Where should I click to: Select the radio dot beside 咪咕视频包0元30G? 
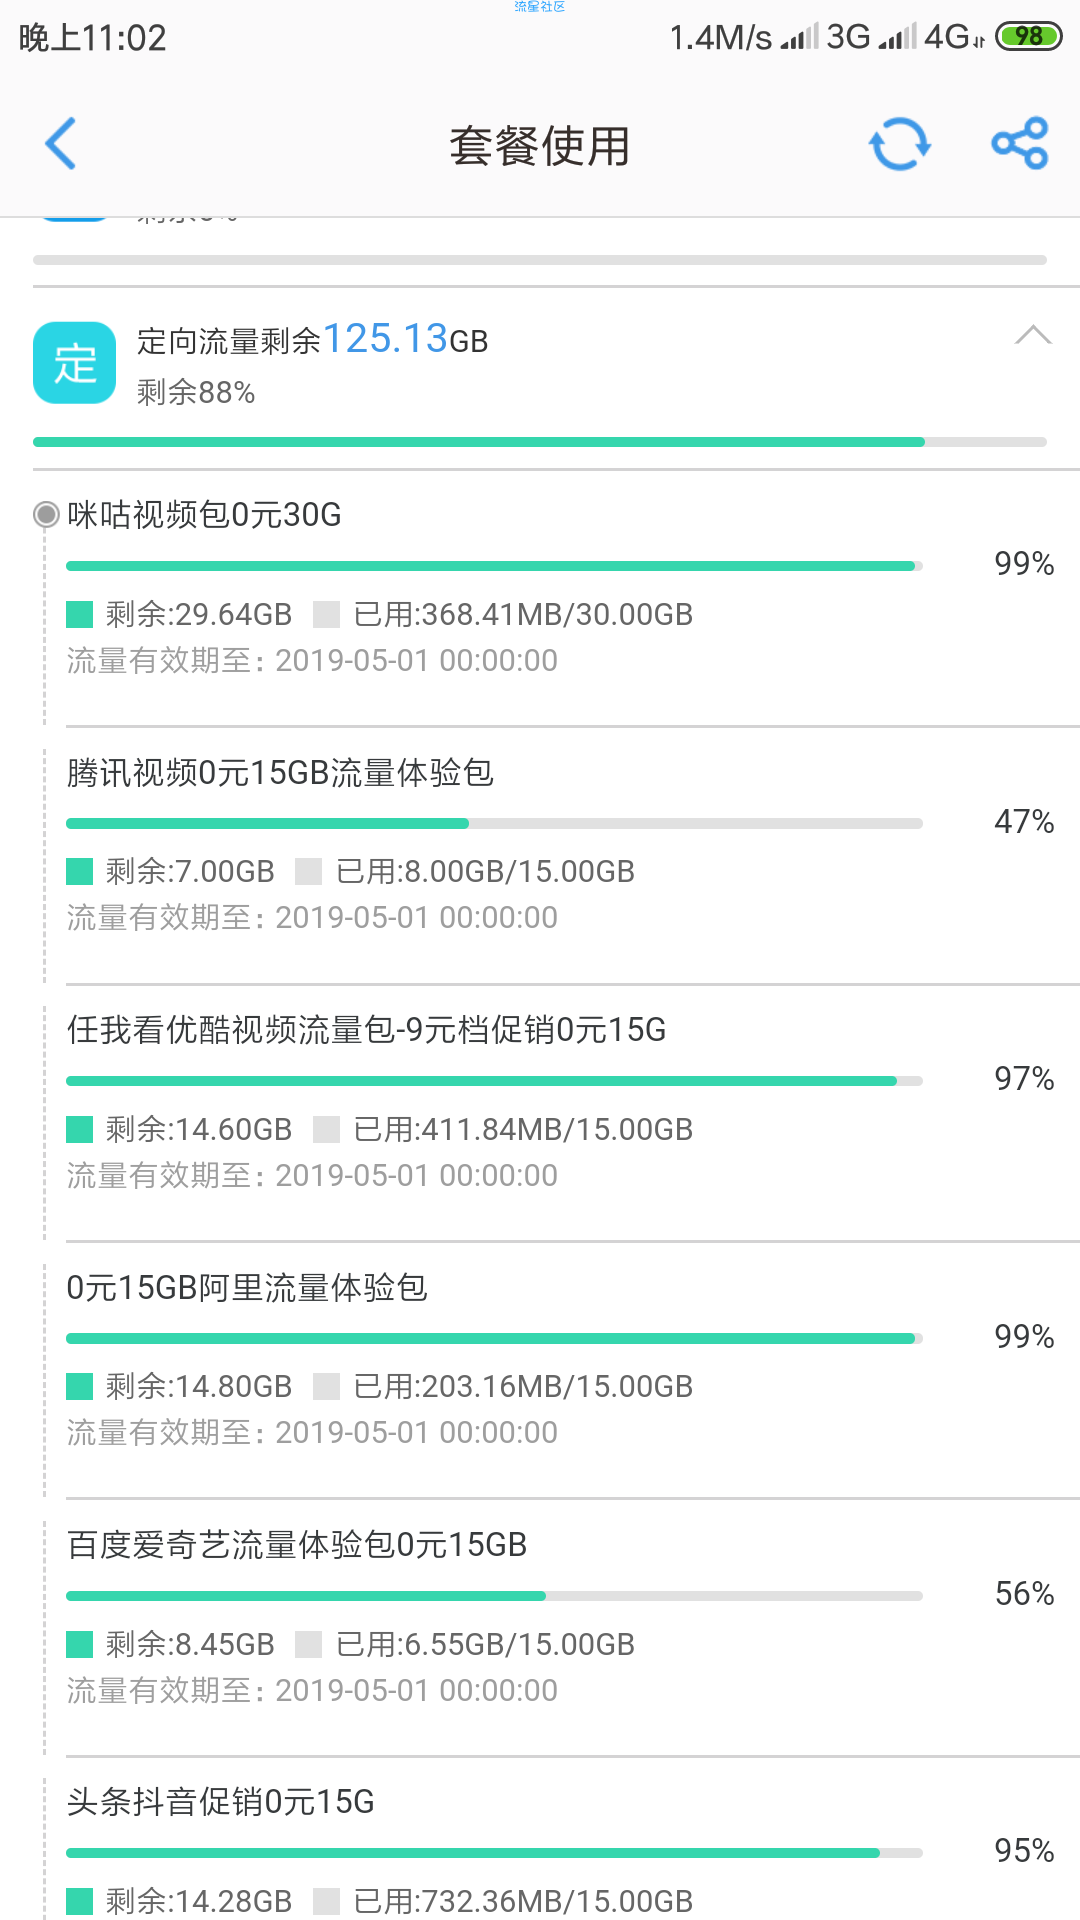pos(46,514)
